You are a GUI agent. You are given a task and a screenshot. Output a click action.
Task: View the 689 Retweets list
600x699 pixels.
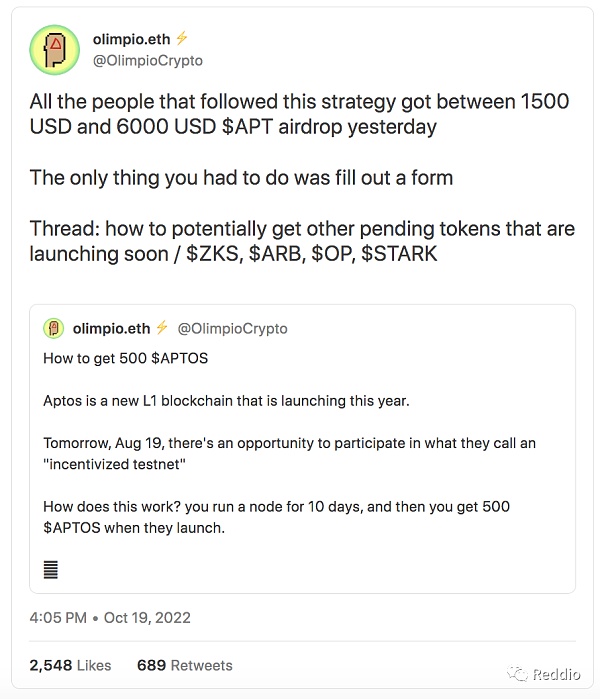(x=184, y=665)
